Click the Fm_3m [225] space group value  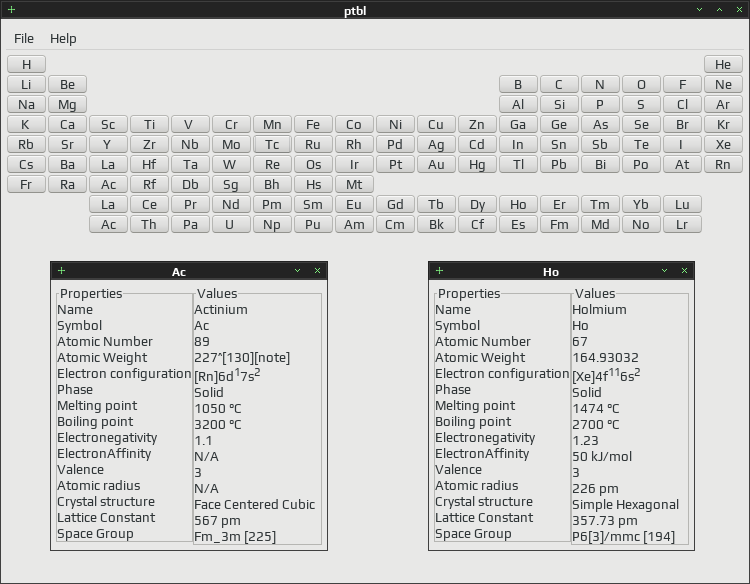coord(235,537)
